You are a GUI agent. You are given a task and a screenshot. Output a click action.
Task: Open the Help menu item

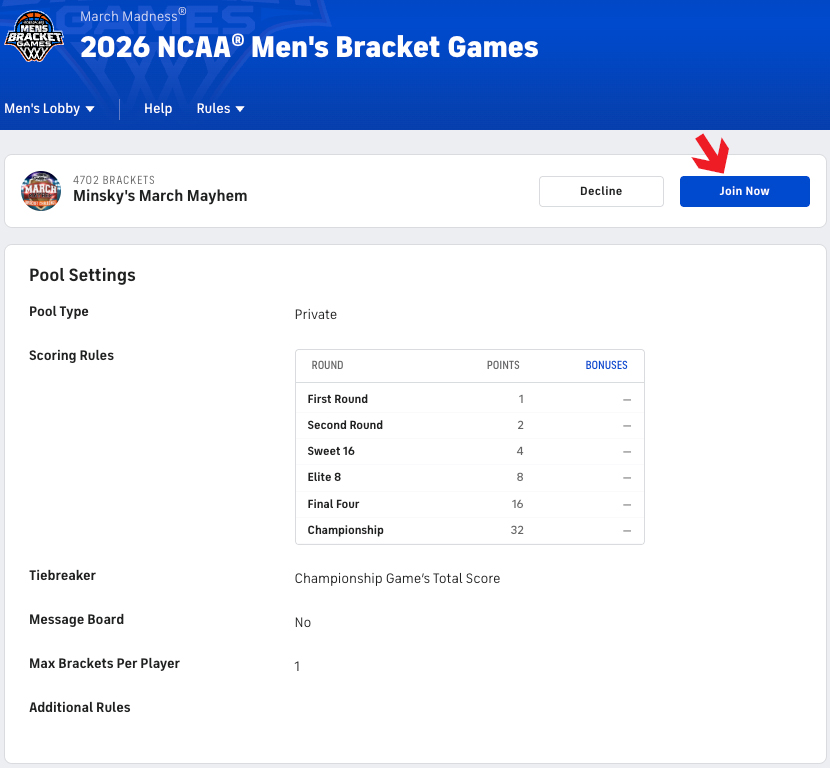pyautogui.click(x=158, y=108)
